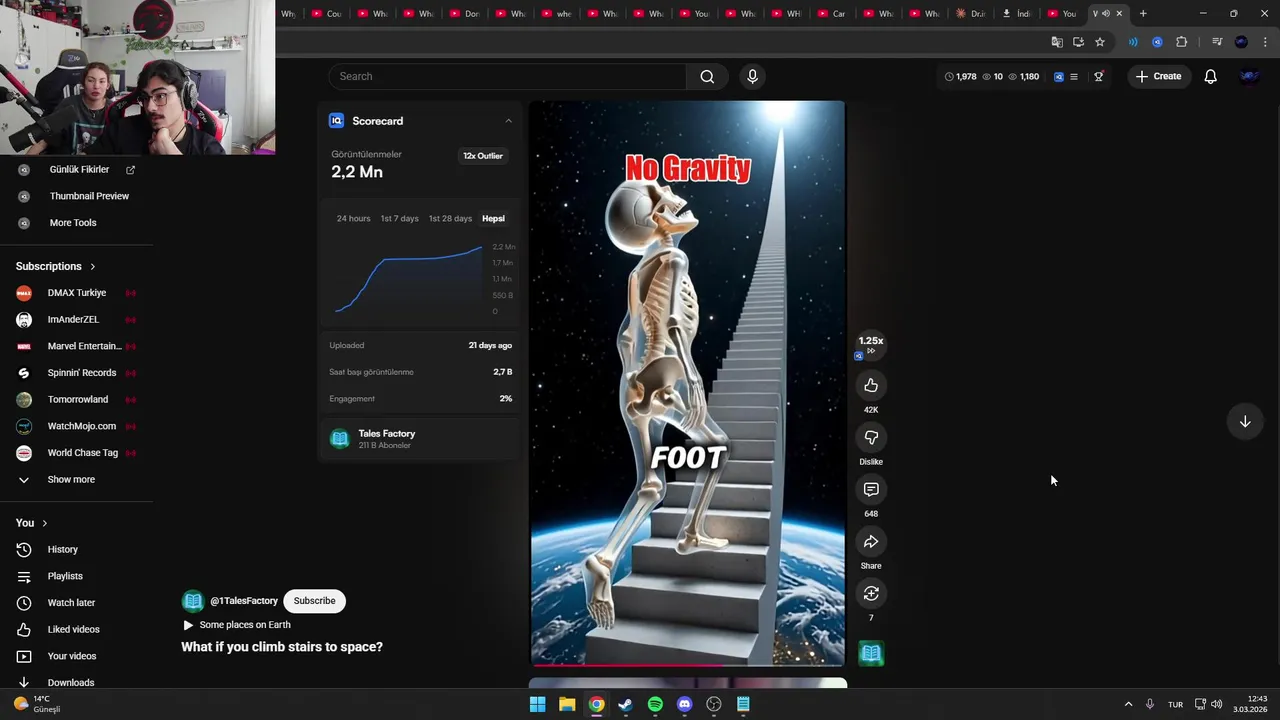The width and height of the screenshot is (1280, 720).
Task: Click in the YouTube search field
Action: tap(508, 76)
